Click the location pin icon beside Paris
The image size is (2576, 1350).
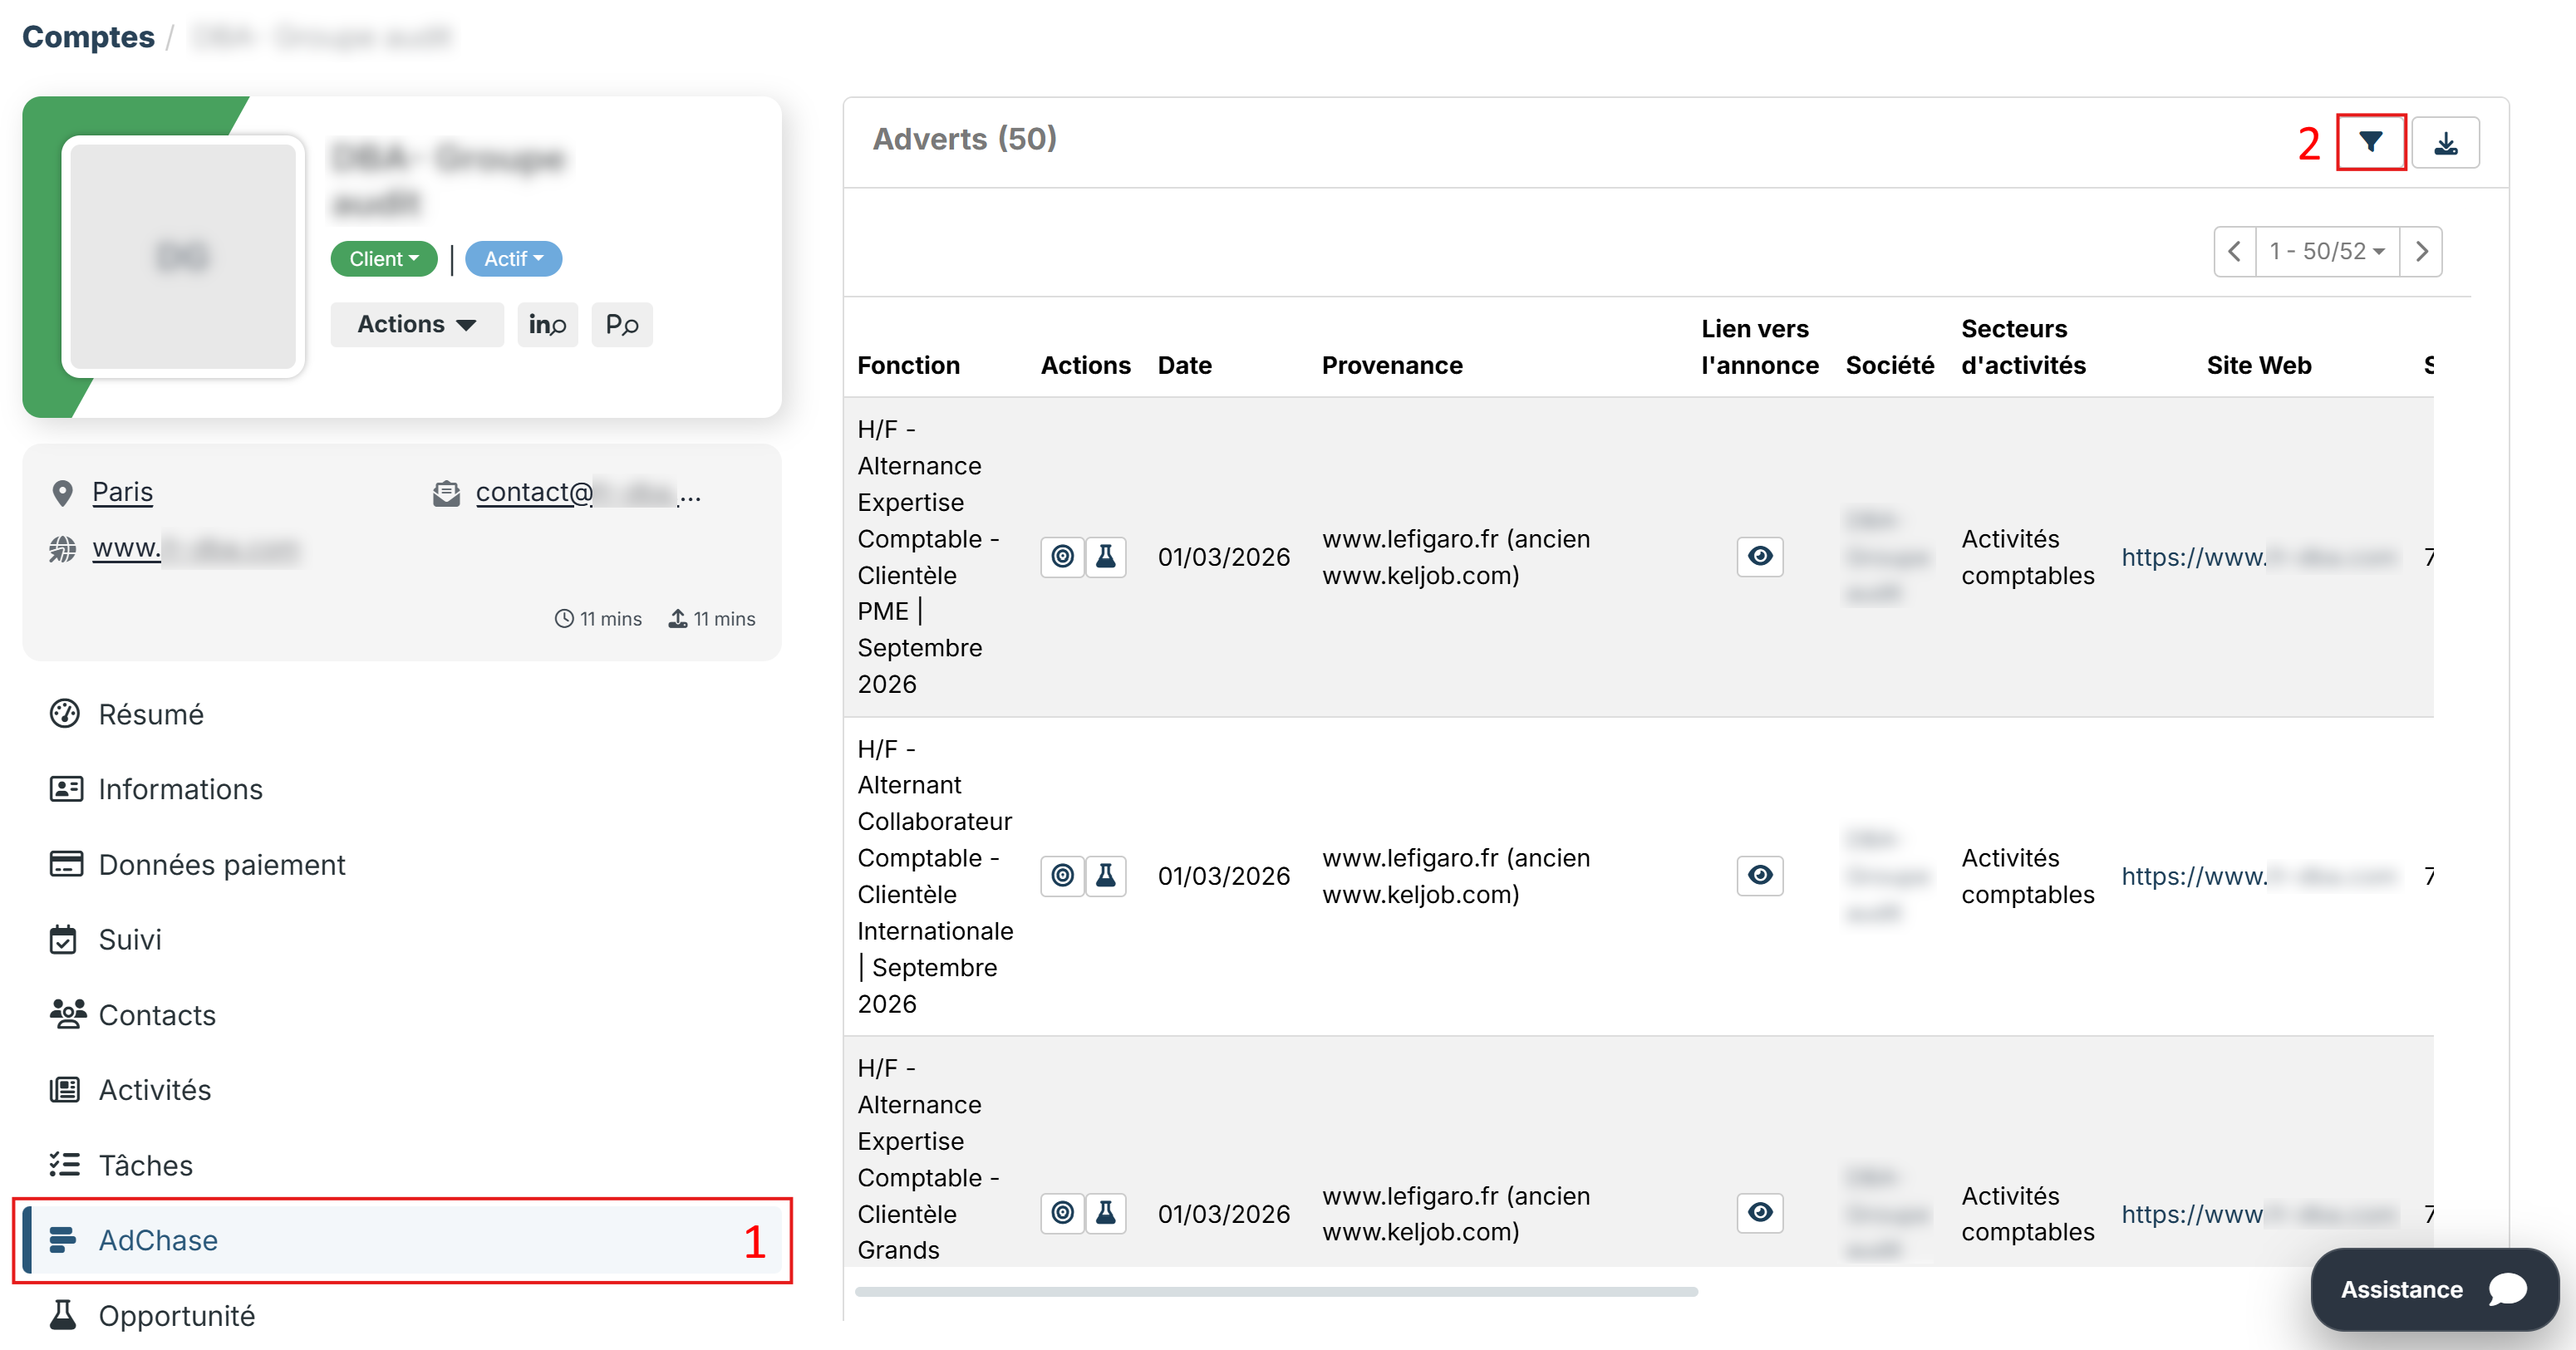62,493
